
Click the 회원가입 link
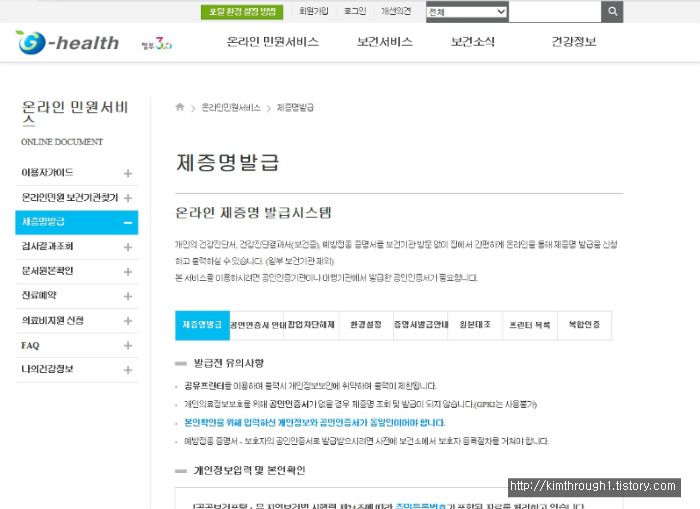click(x=314, y=11)
